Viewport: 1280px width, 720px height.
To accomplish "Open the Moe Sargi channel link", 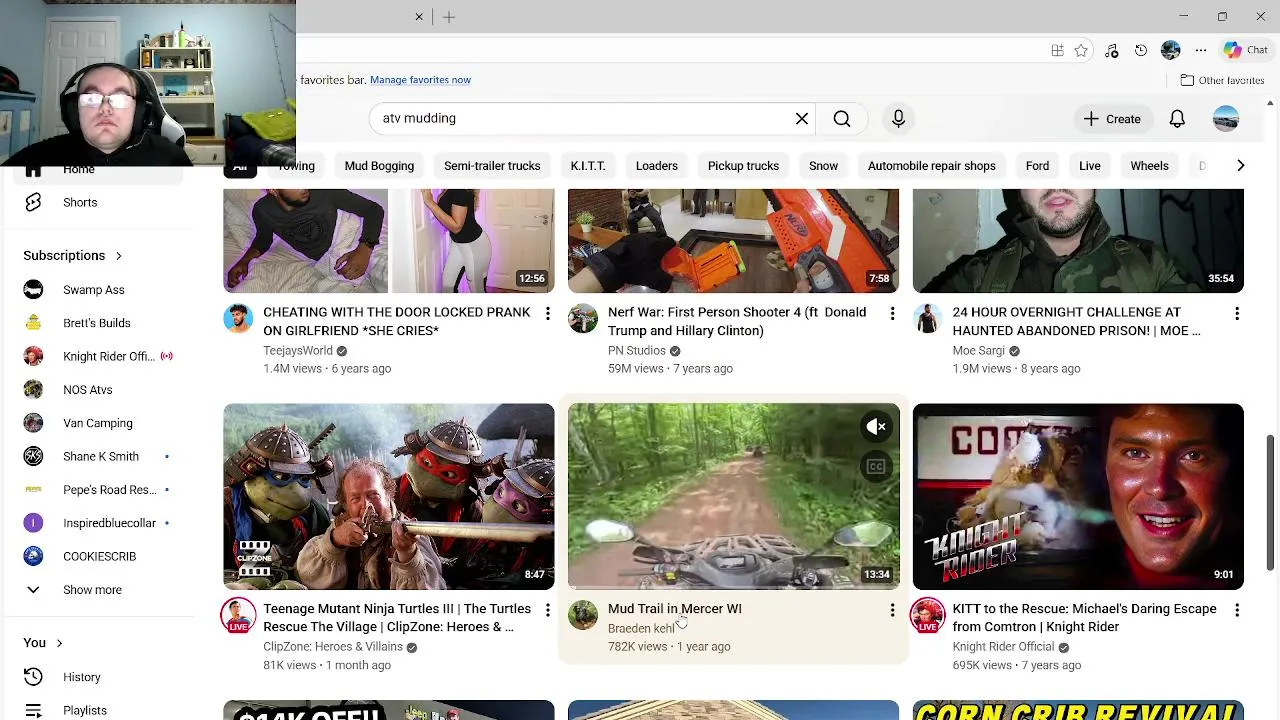I will pyautogui.click(x=979, y=350).
